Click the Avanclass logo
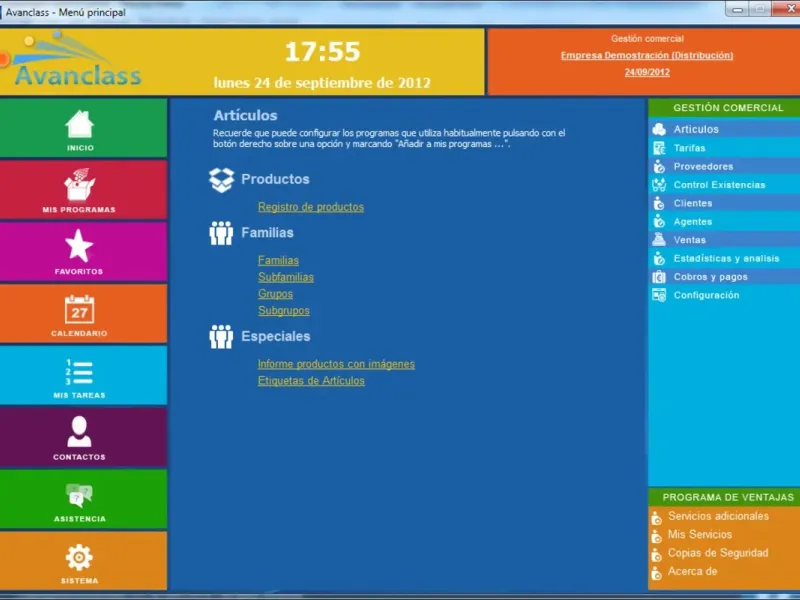This screenshot has height=600, width=800. pyautogui.click(x=71, y=60)
